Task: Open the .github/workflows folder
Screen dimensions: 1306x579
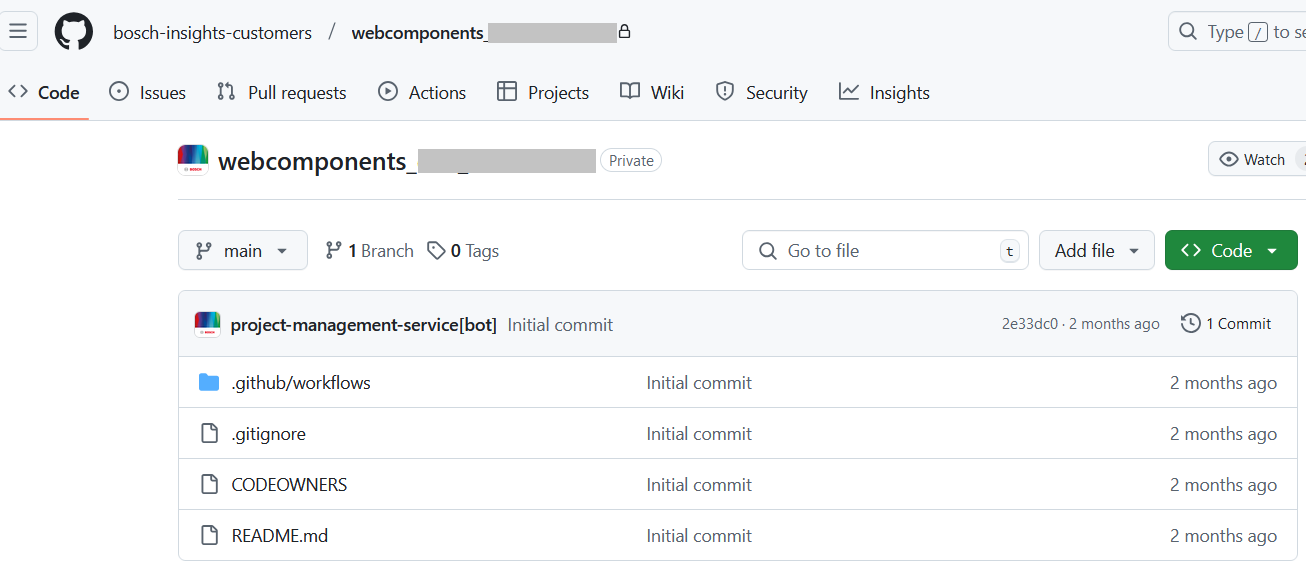Action: [300, 383]
